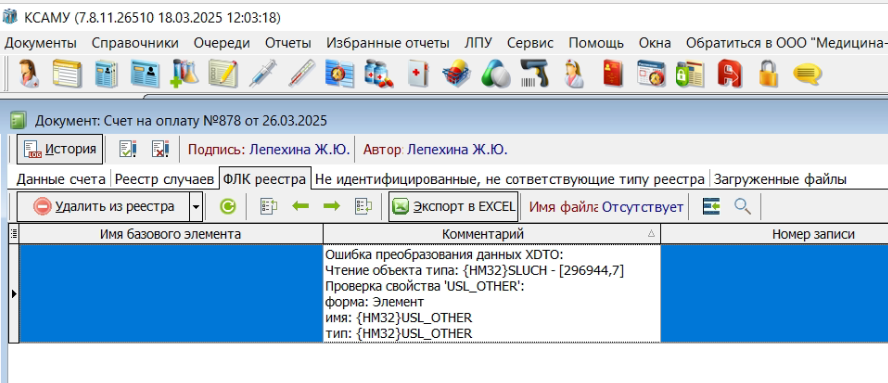Click the magnifying glass search icon
Viewport: 888px width, 383px height.
(742, 206)
